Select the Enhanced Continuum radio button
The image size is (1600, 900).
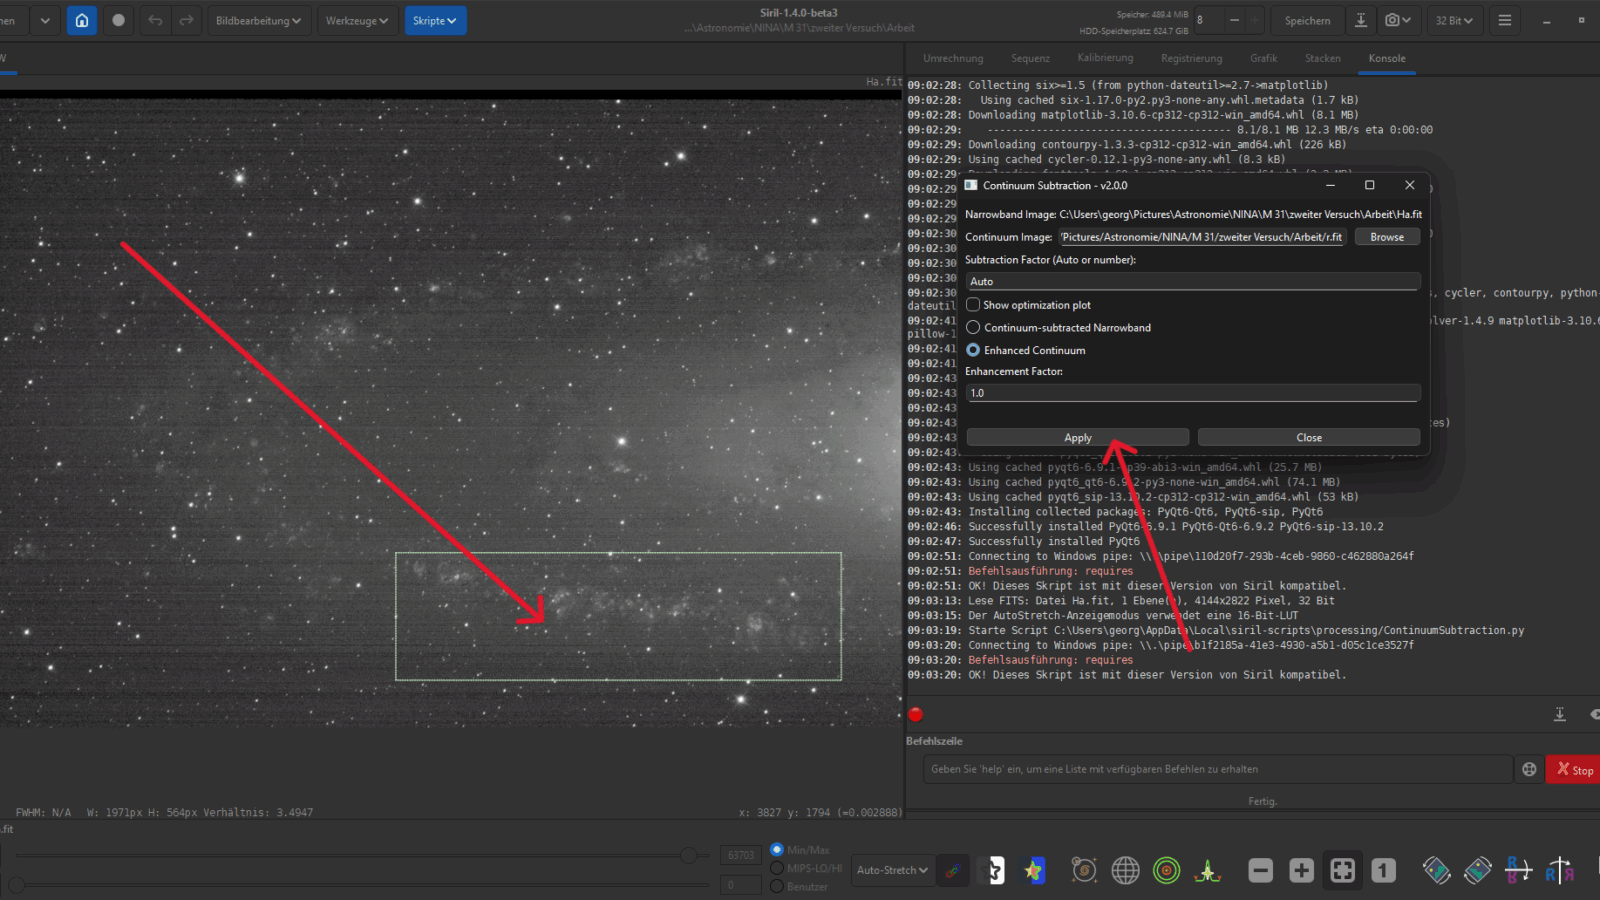pyautogui.click(x=973, y=350)
